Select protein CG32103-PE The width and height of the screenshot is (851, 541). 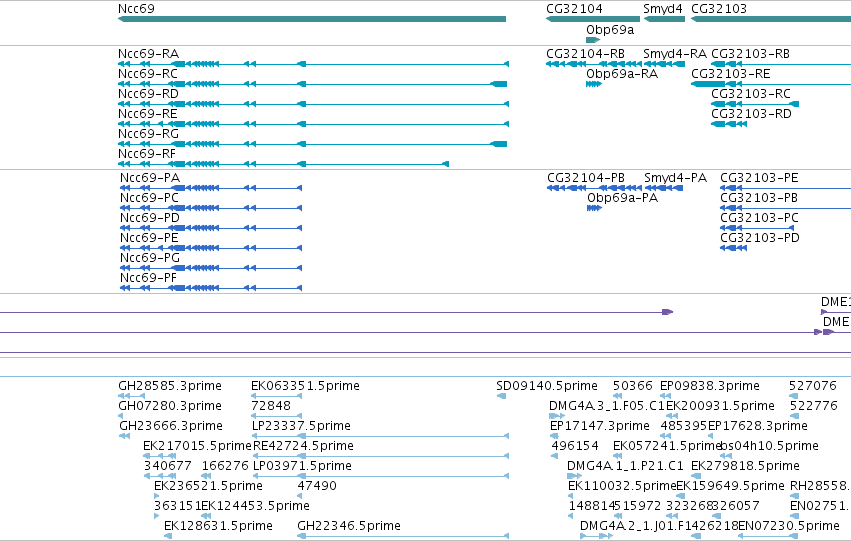pos(785,188)
